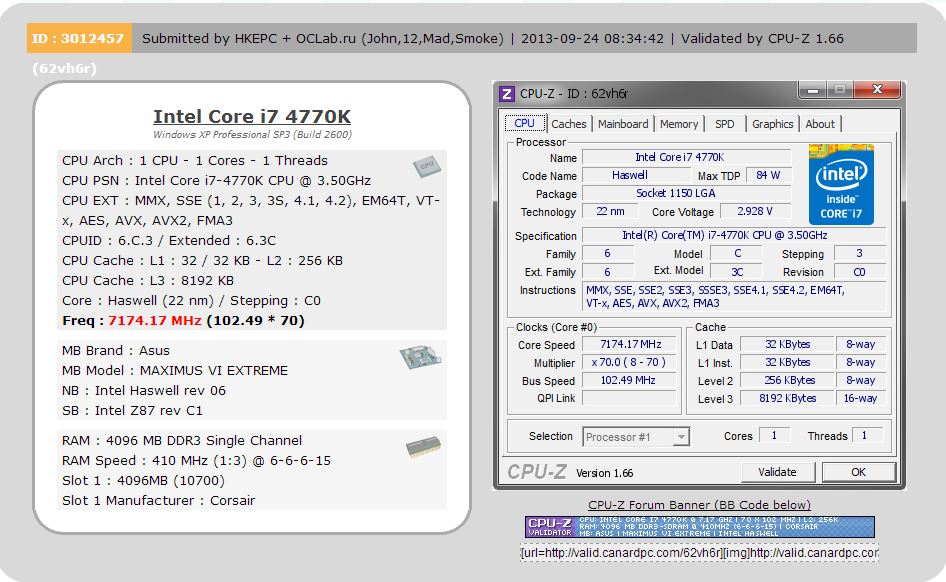Click the RAM module icon beside RAM row
The width and height of the screenshot is (946, 582).
[423, 447]
